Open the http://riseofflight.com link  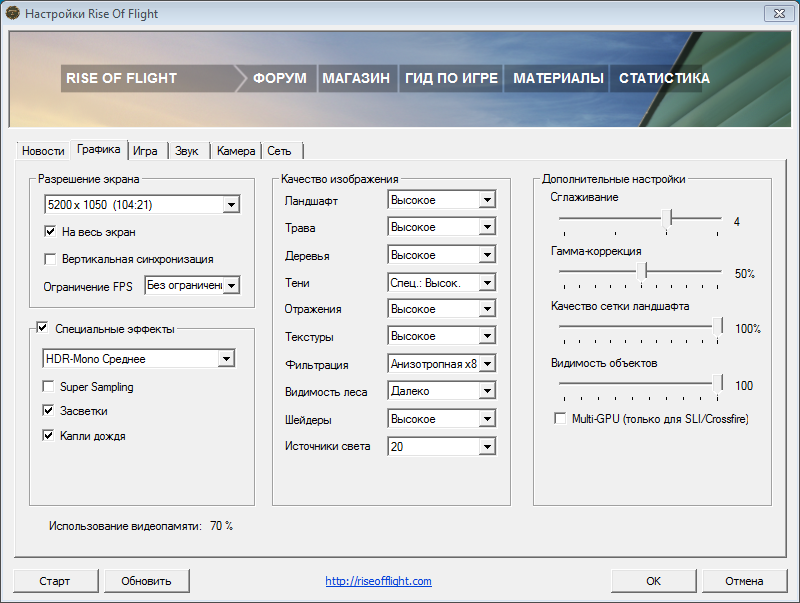tap(379, 581)
